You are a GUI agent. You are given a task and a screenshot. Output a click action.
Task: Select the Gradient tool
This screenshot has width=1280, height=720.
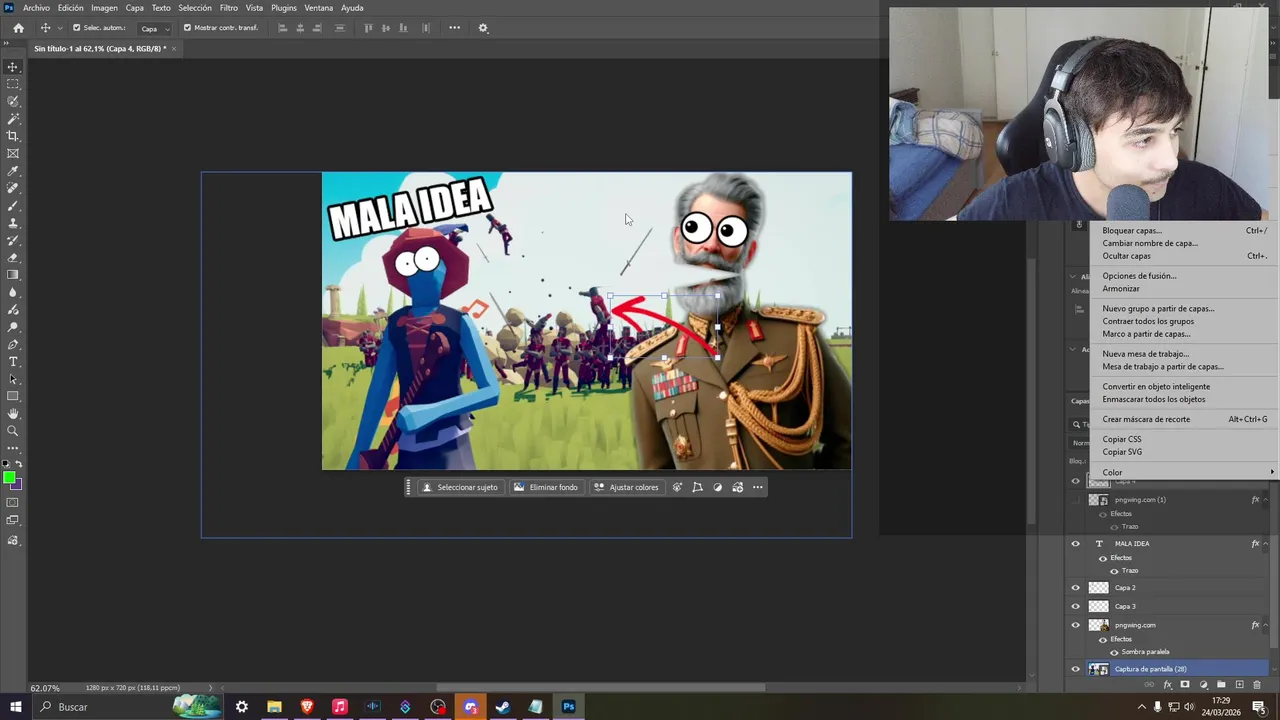13,274
